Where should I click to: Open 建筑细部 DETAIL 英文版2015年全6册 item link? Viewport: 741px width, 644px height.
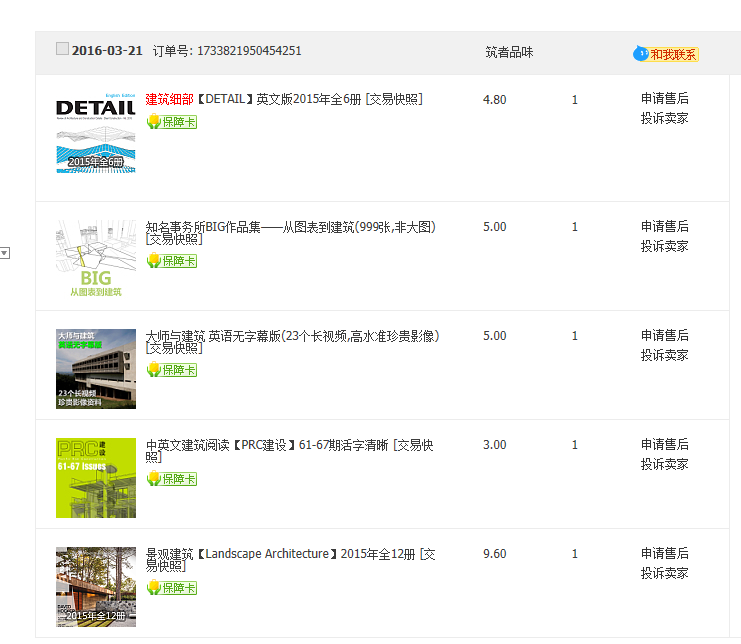[x=254, y=100]
